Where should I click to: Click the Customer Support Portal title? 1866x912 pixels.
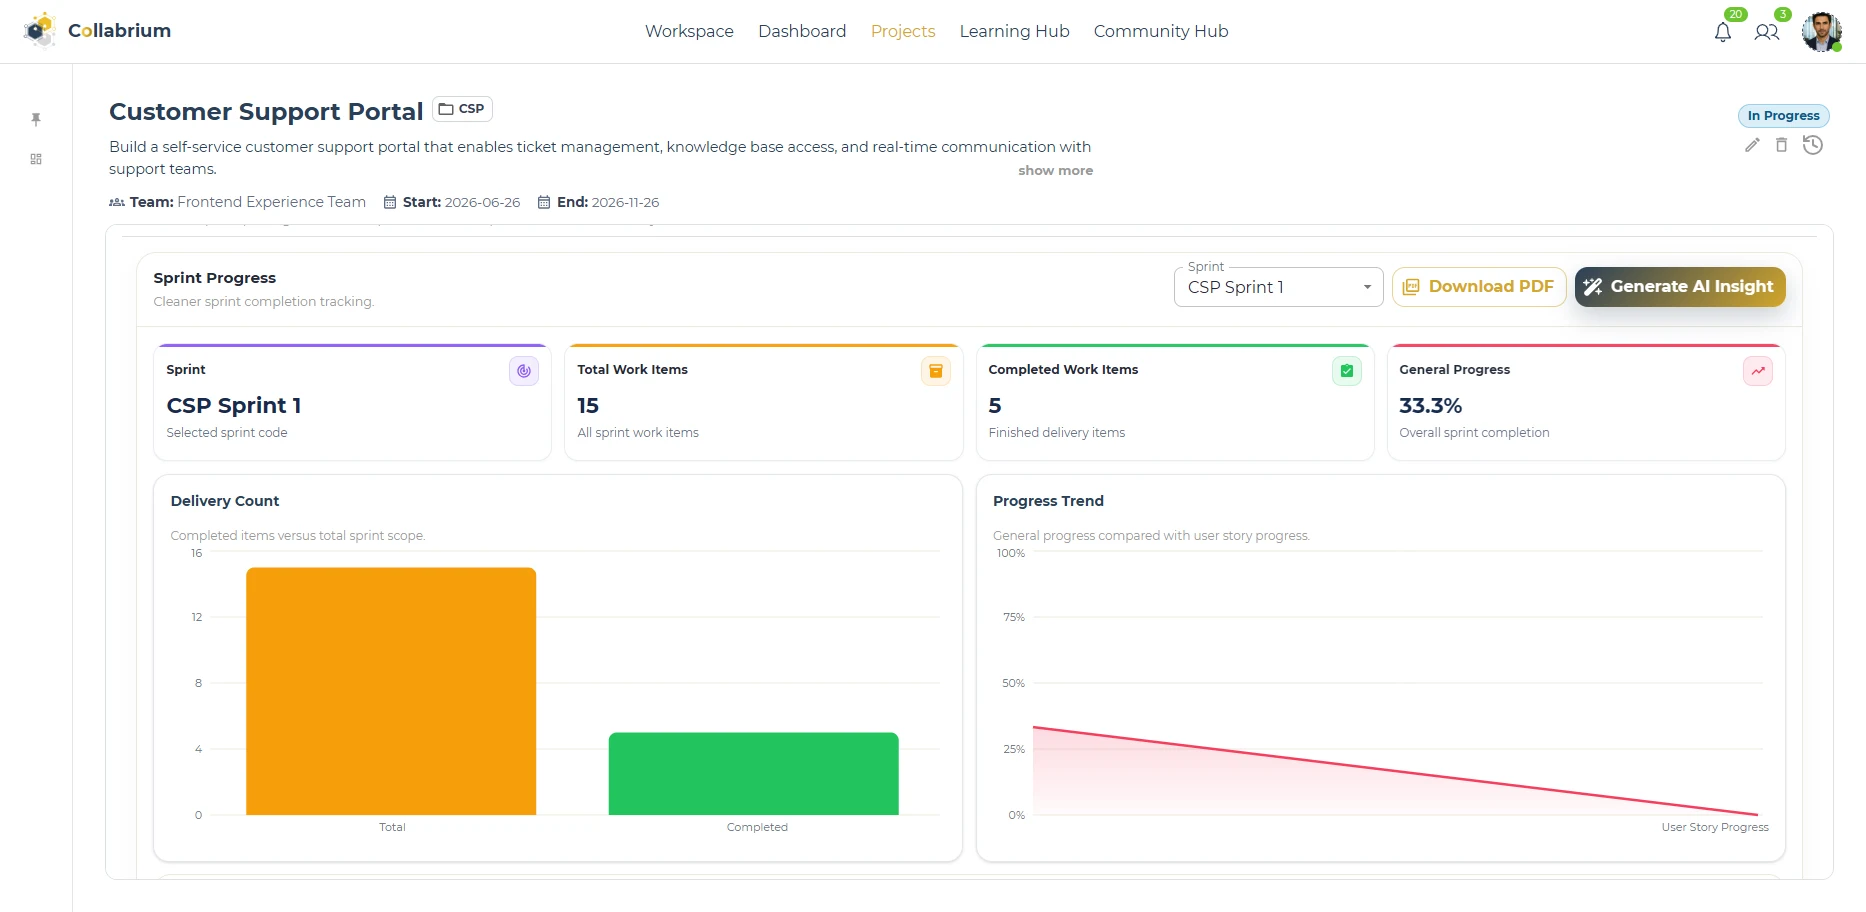pos(266,111)
